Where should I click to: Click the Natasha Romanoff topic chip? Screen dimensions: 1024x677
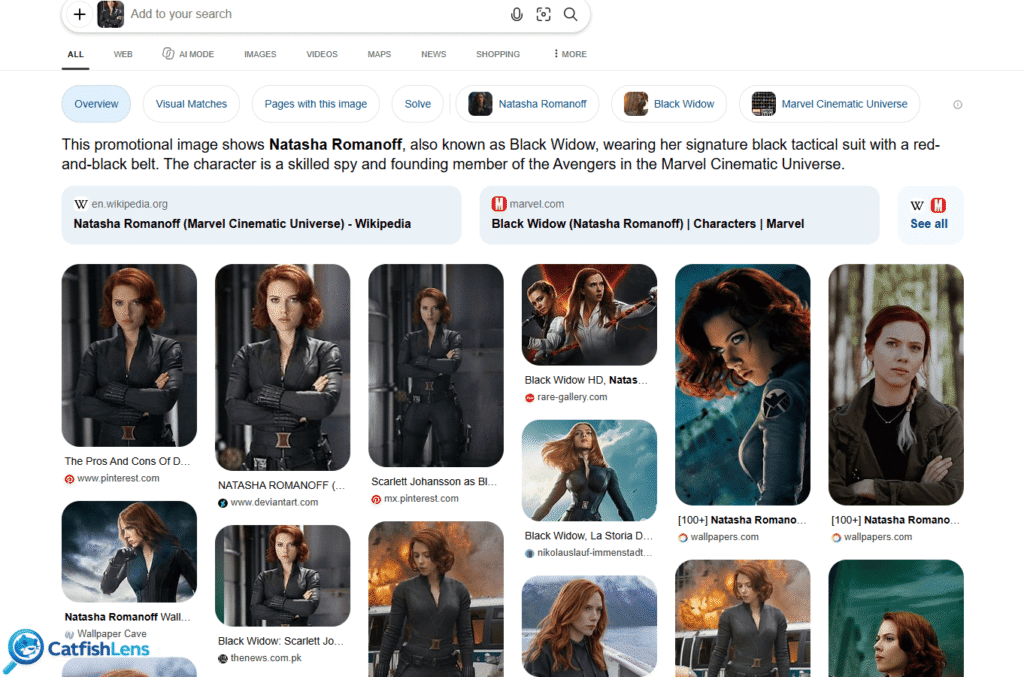[x=527, y=104]
